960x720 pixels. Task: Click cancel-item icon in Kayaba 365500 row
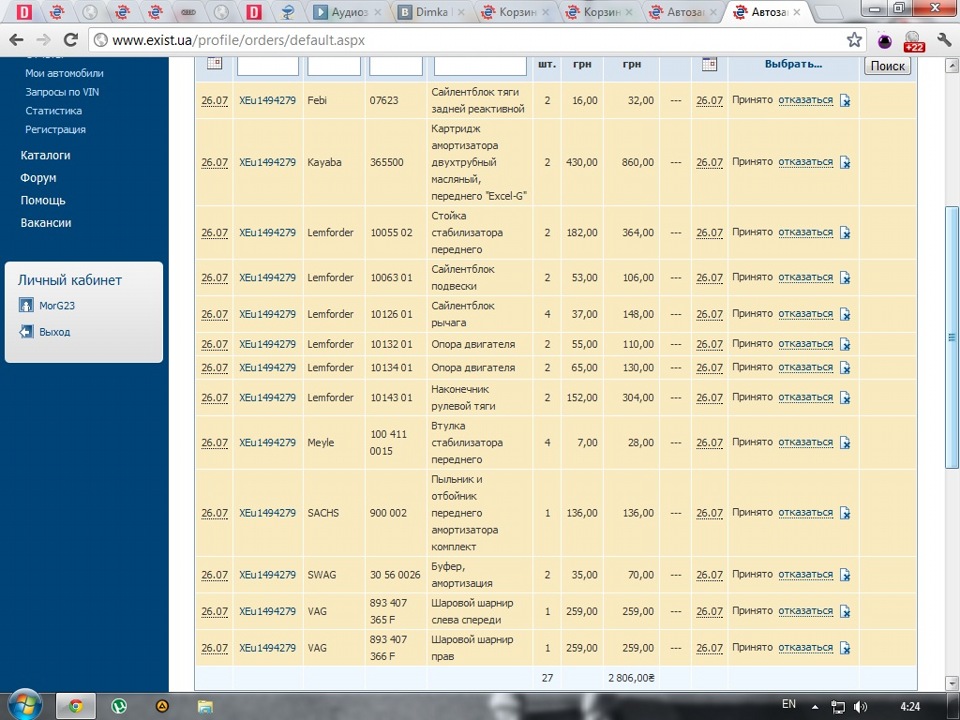(845, 162)
